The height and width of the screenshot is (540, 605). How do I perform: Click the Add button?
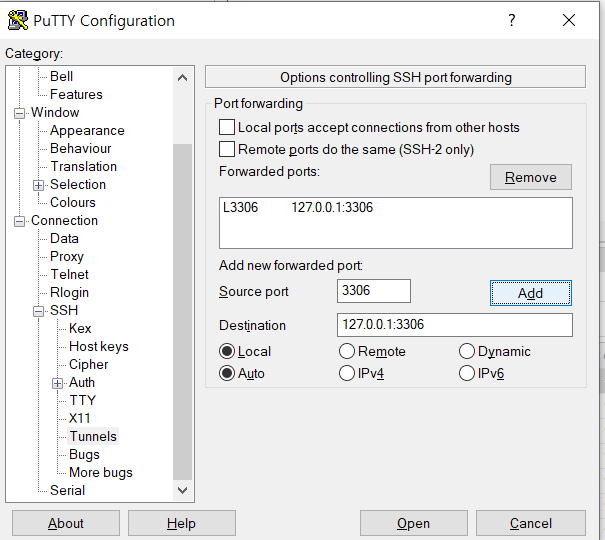[x=531, y=293]
